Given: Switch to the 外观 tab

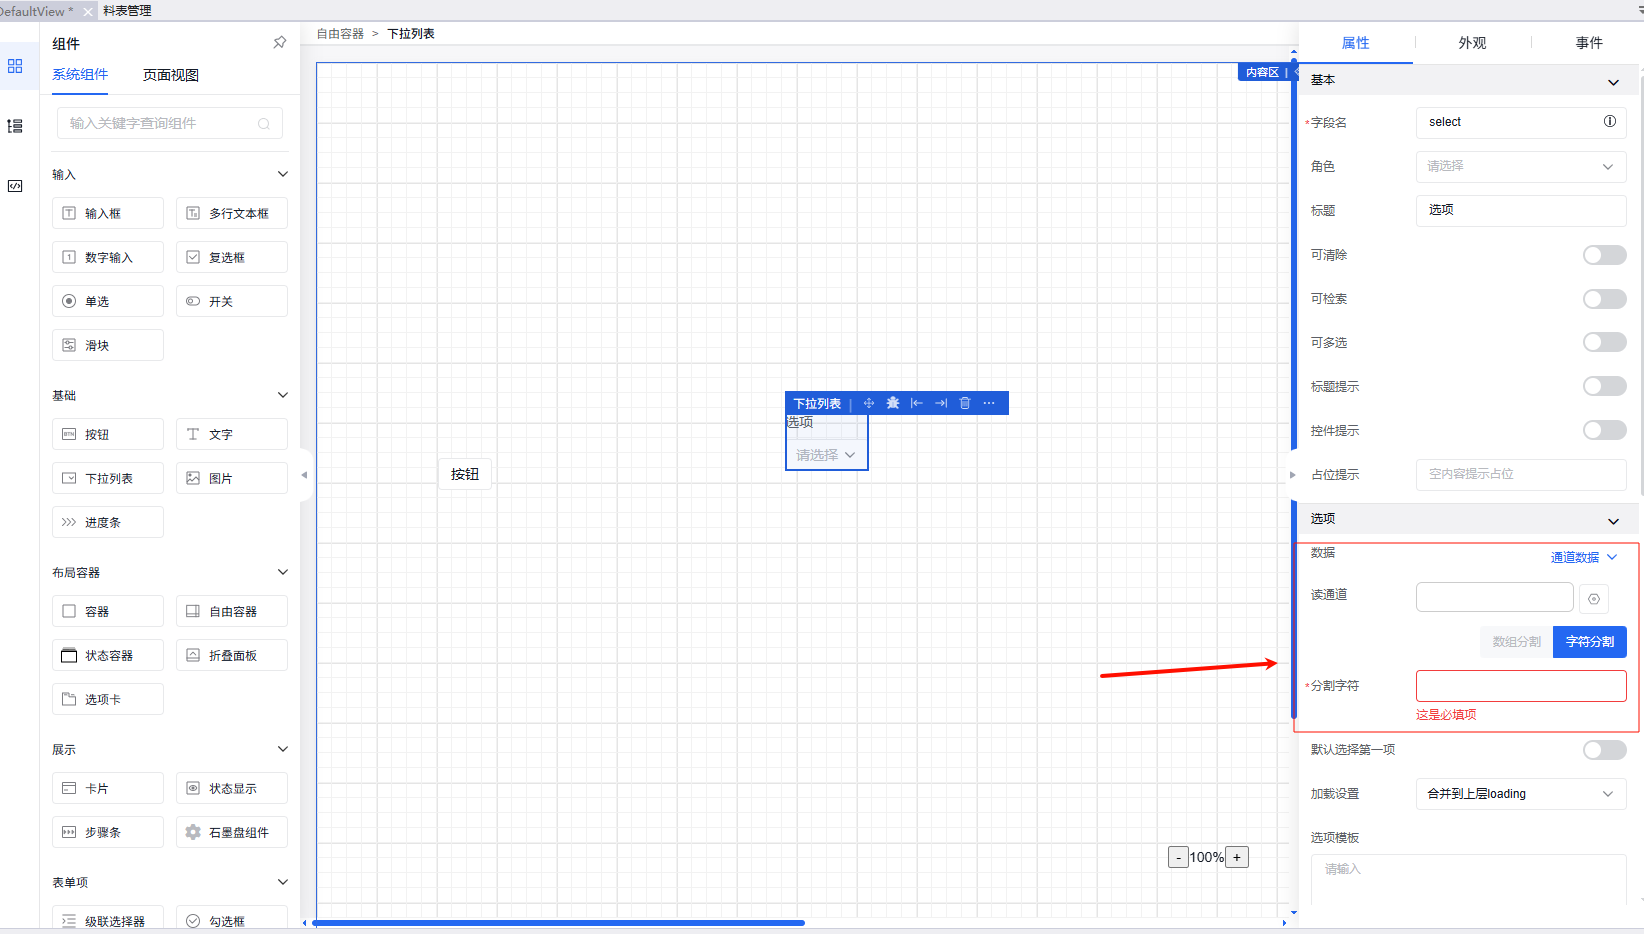Looking at the screenshot, I should (1472, 43).
